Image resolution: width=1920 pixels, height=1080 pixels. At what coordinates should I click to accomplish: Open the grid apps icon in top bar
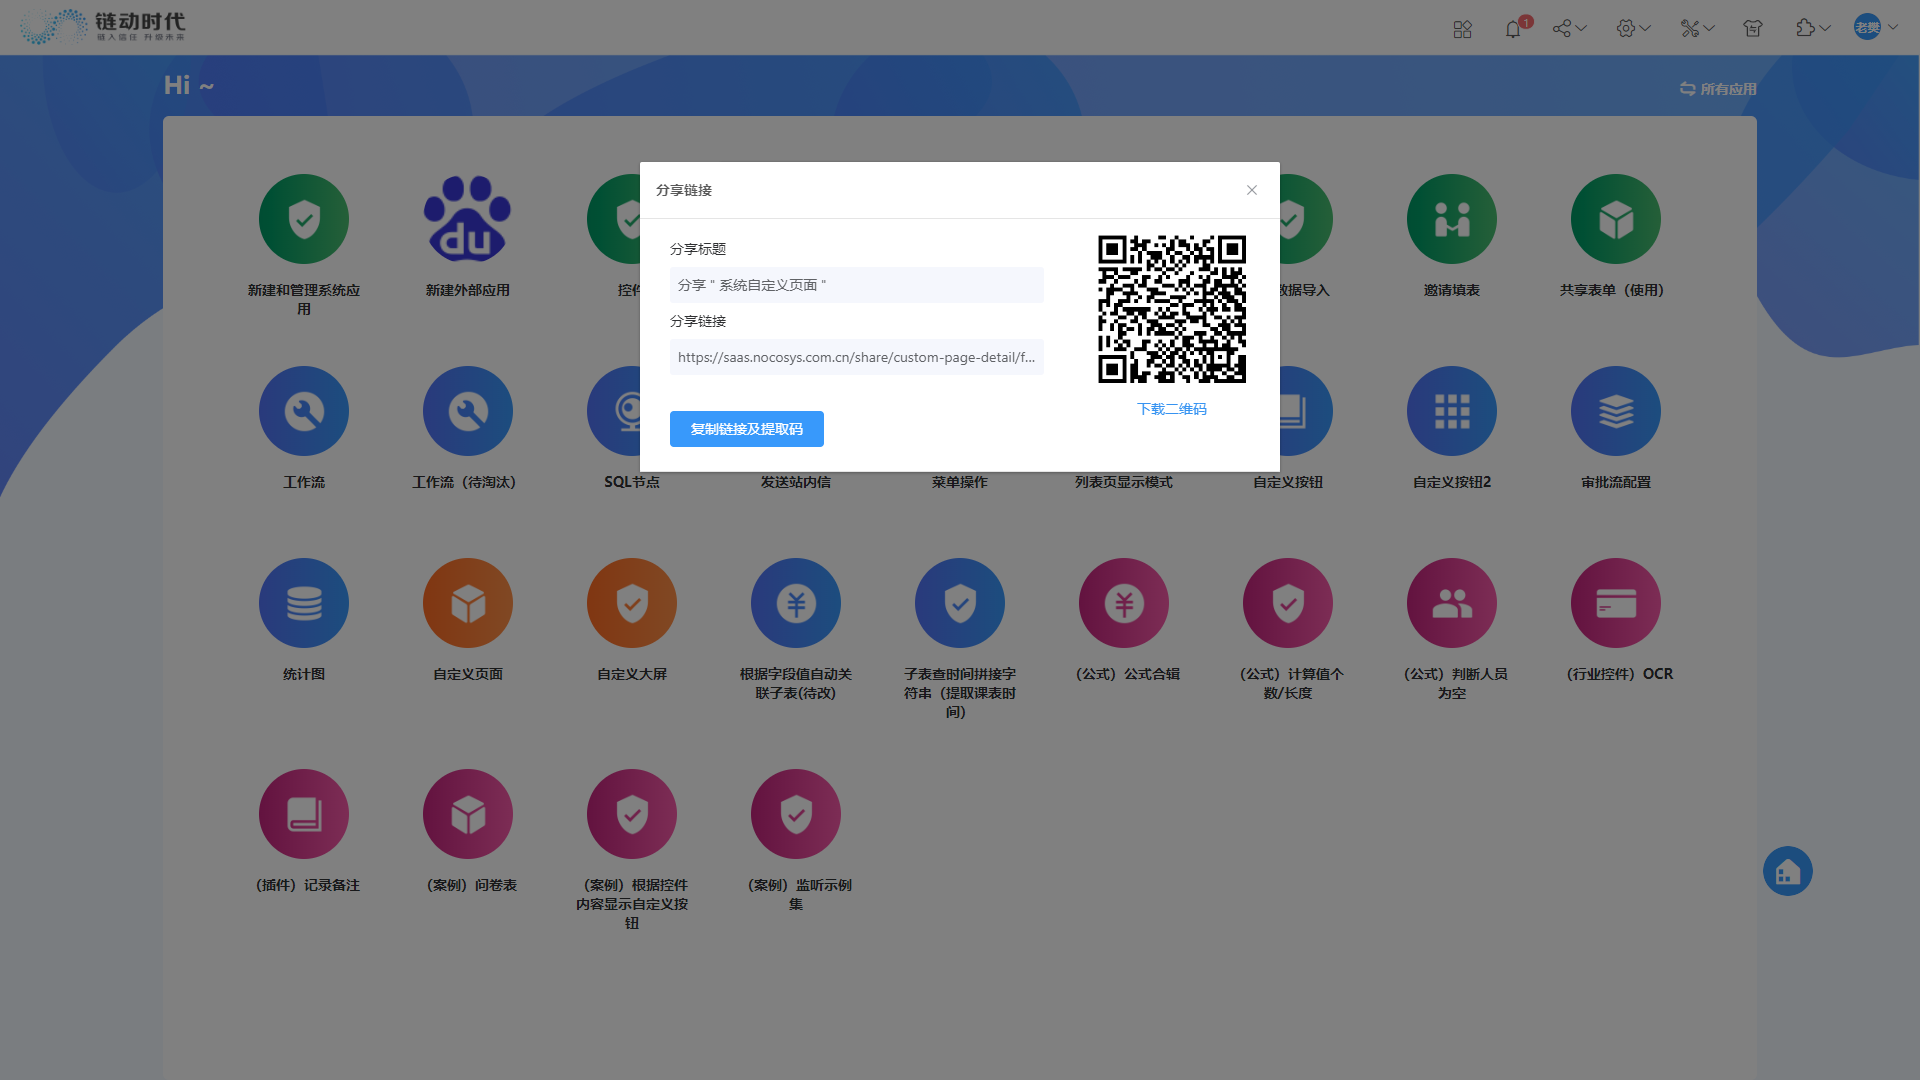tap(1463, 29)
